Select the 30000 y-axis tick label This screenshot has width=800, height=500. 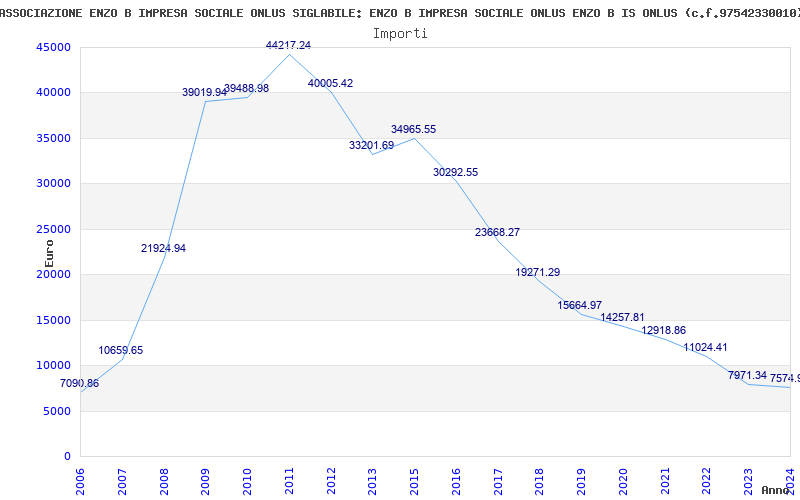54,184
